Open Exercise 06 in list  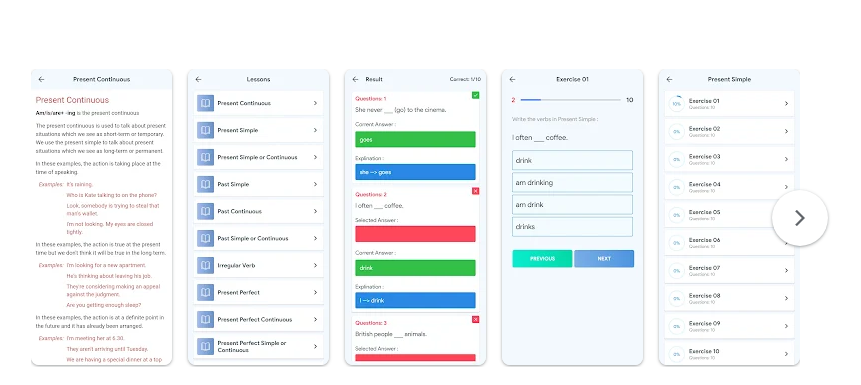pos(729,243)
